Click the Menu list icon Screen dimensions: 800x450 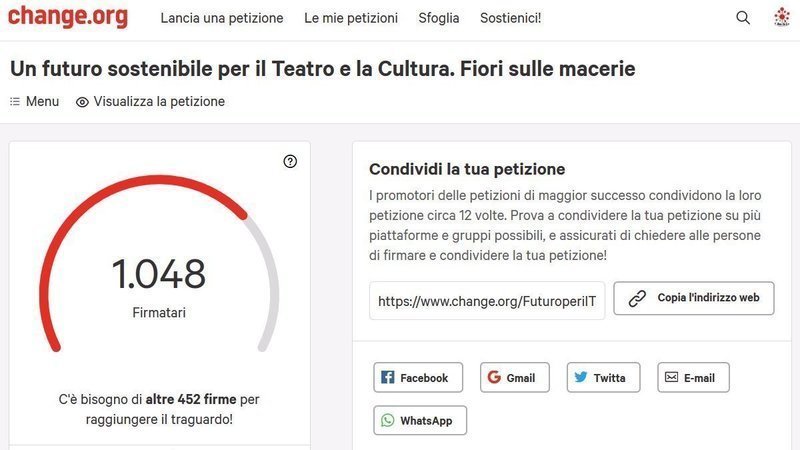pyautogui.click(x=15, y=102)
